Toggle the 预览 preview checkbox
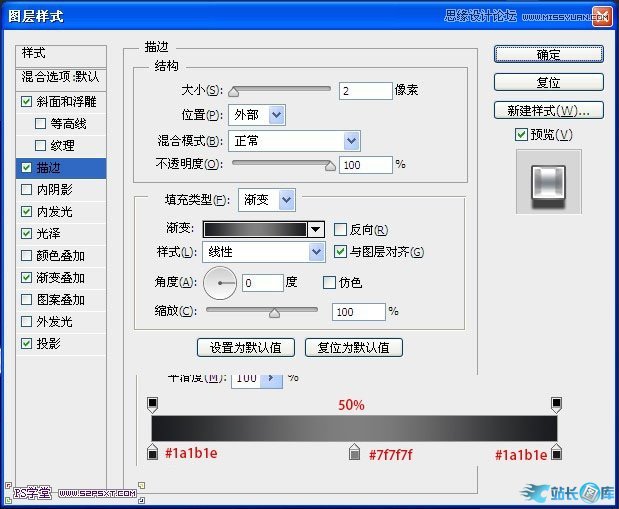 tap(521, 135)
